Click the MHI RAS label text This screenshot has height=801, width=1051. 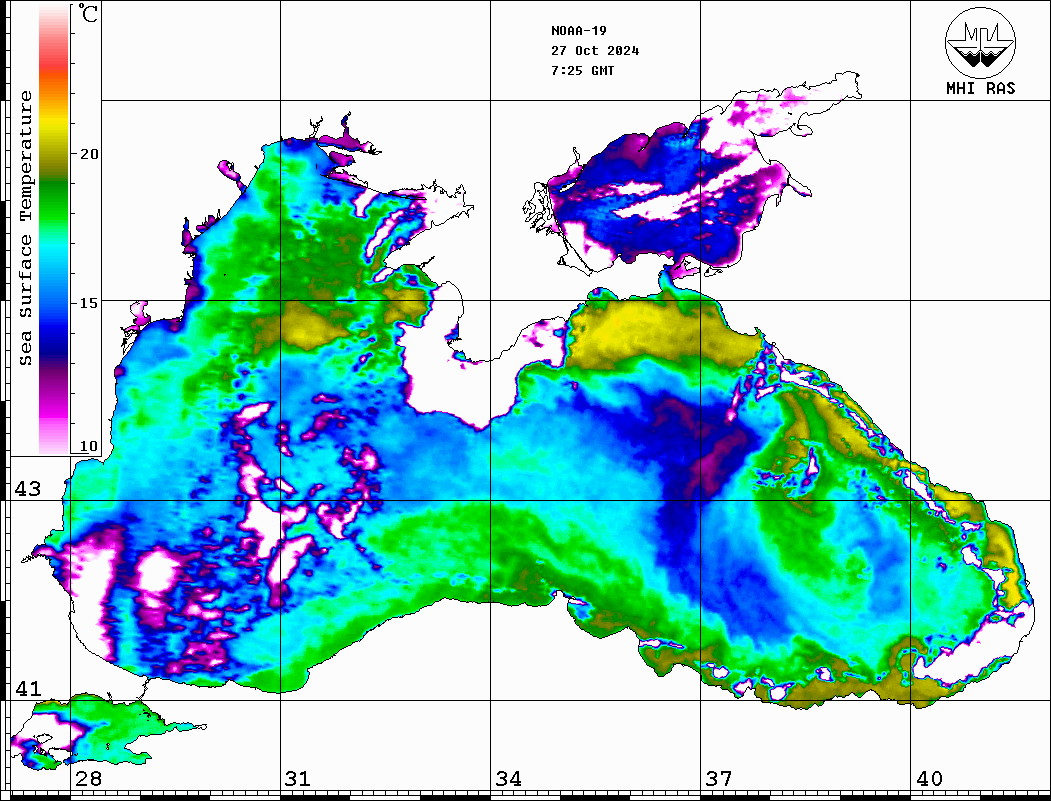981,88
